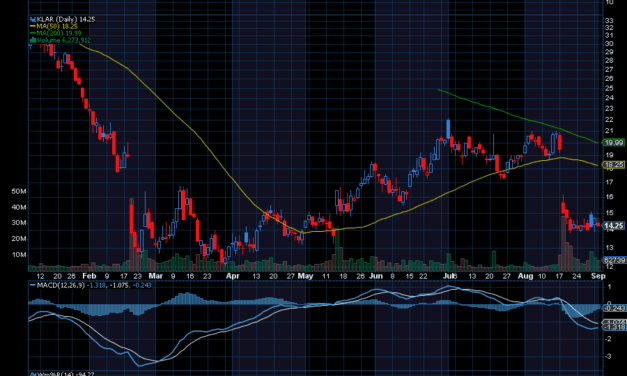Select the MACD(12,26,9) indicator label

click(61, 285)
